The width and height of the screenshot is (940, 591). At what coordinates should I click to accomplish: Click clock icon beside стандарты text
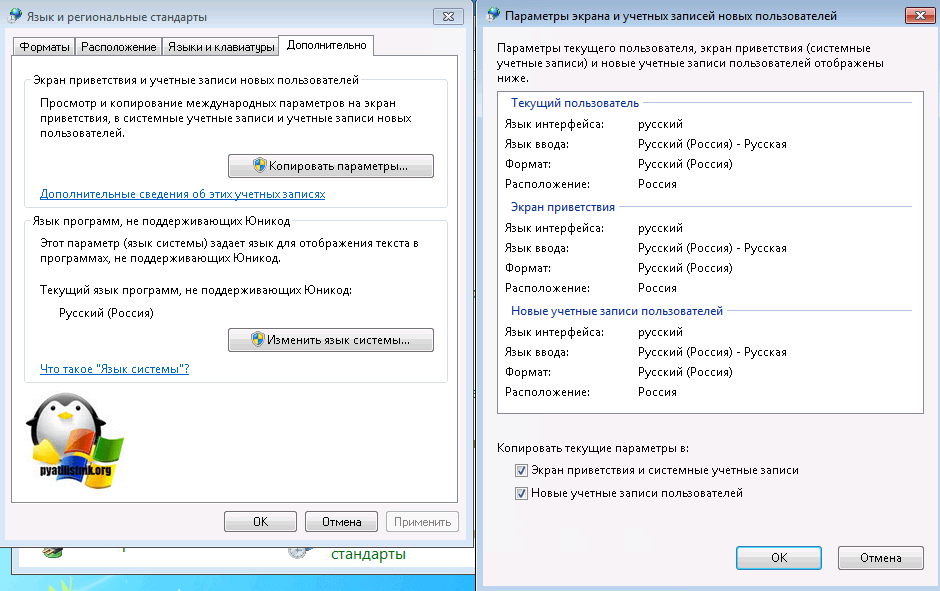[x=296, y=552]
